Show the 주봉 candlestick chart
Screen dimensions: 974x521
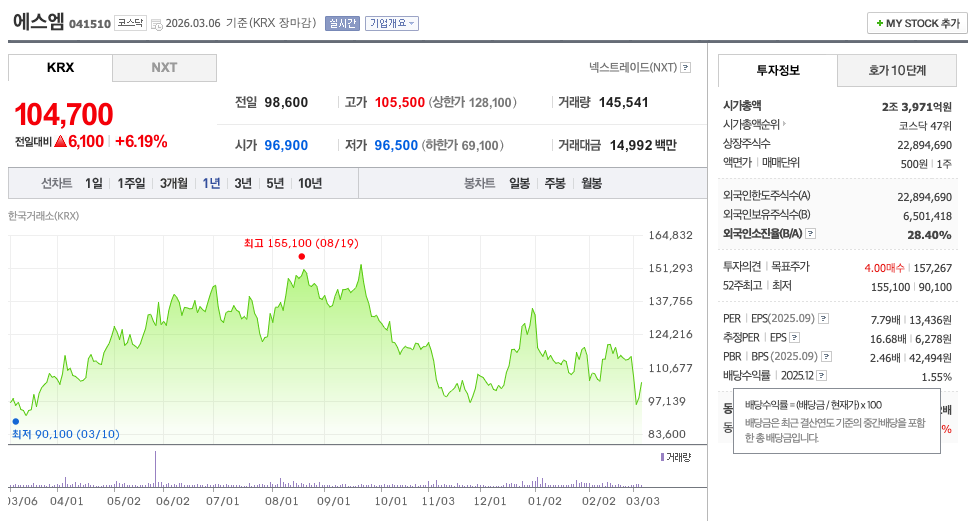coord(555,183)
